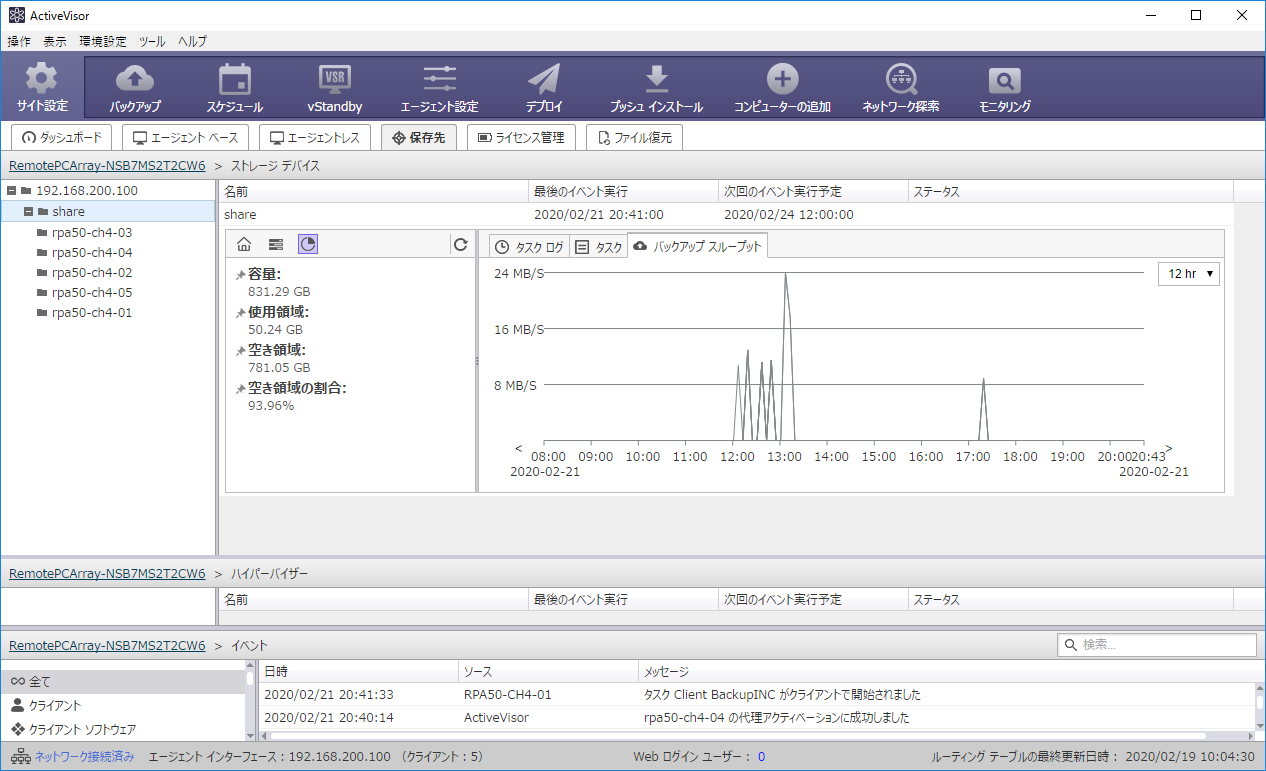The width and height of the screenshot is (1266, 771).
Task: Collapse the 192.168.200.100 tree node
Action: 11,191
